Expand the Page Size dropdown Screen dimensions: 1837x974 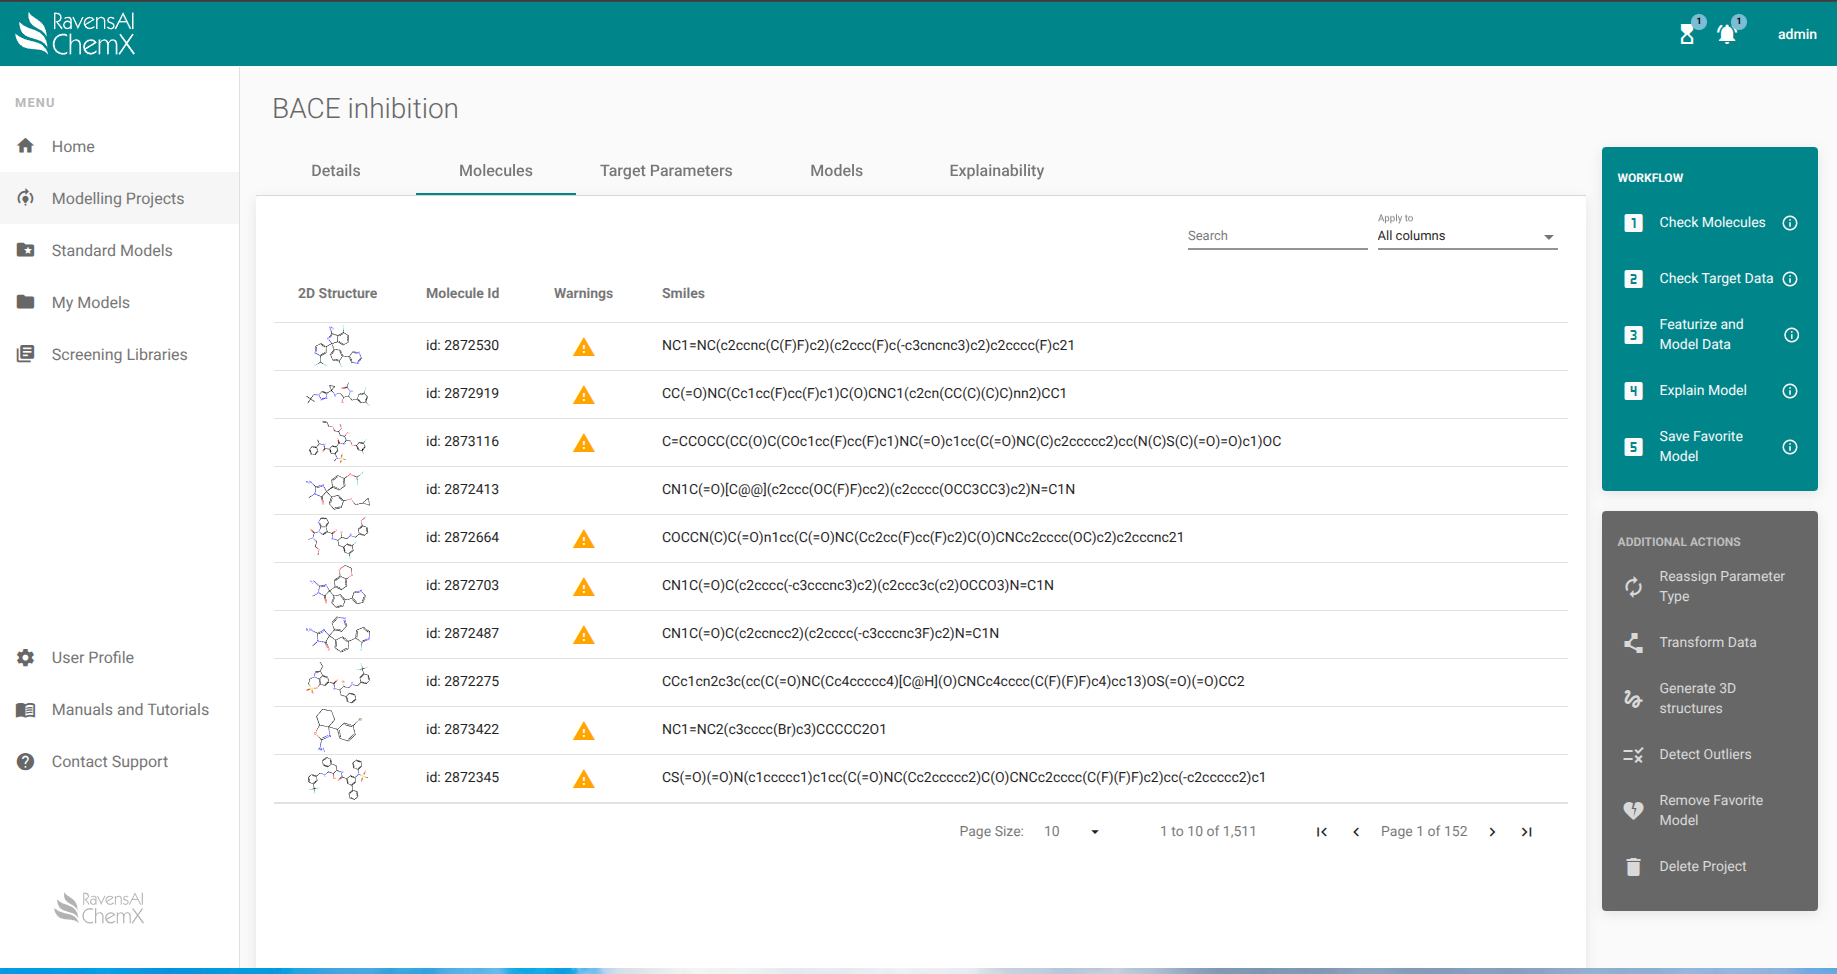1072,832
